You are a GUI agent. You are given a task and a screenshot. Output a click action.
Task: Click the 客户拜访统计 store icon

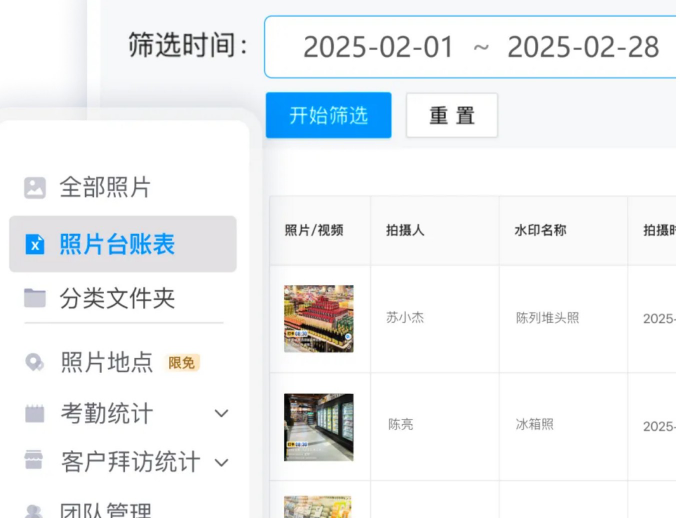click(34, 460)
